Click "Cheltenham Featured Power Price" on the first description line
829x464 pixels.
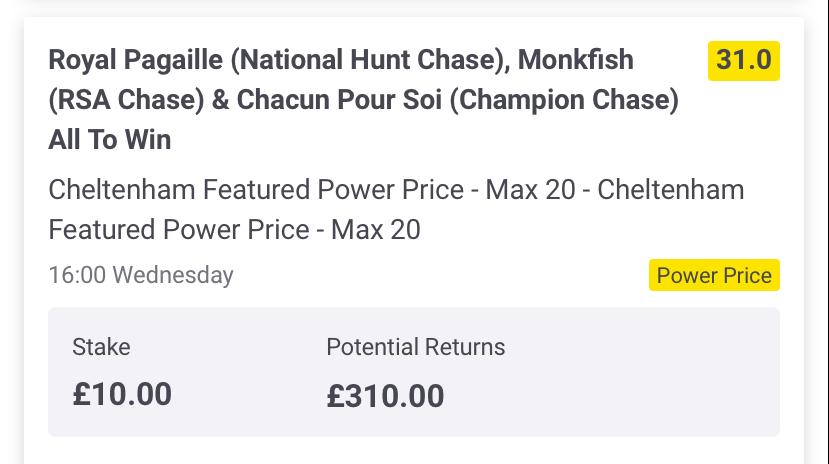tap(255, 190)
